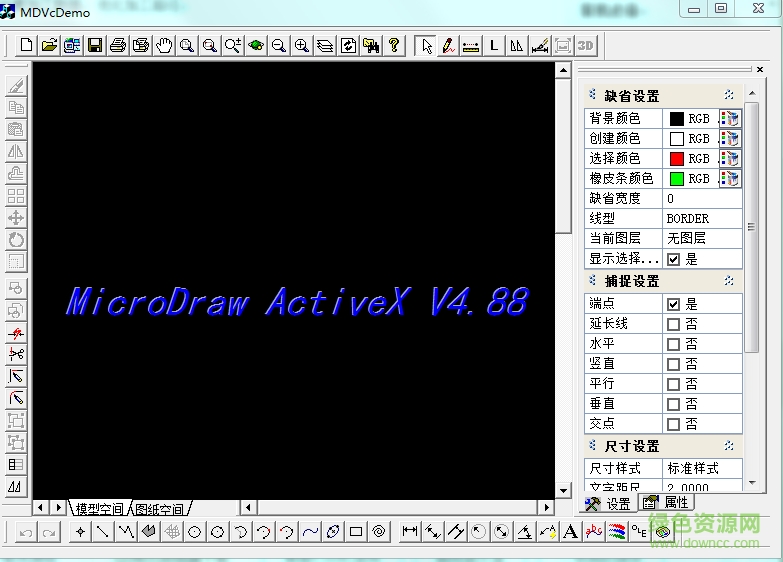Select the Mirror tool in left toolbar

(16, 151)
